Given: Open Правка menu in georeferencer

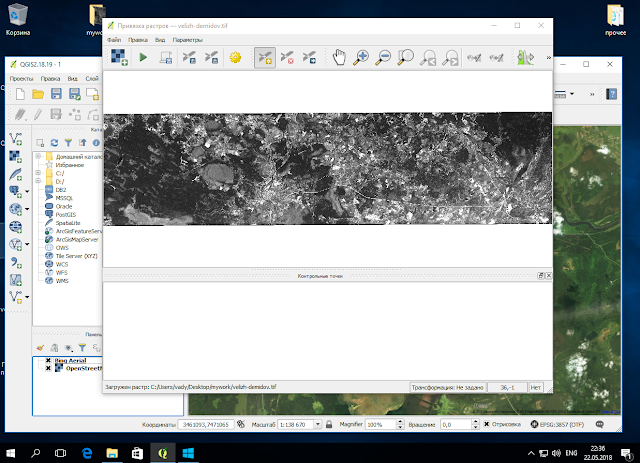Looking at the screenshot, I should (138, 40).
